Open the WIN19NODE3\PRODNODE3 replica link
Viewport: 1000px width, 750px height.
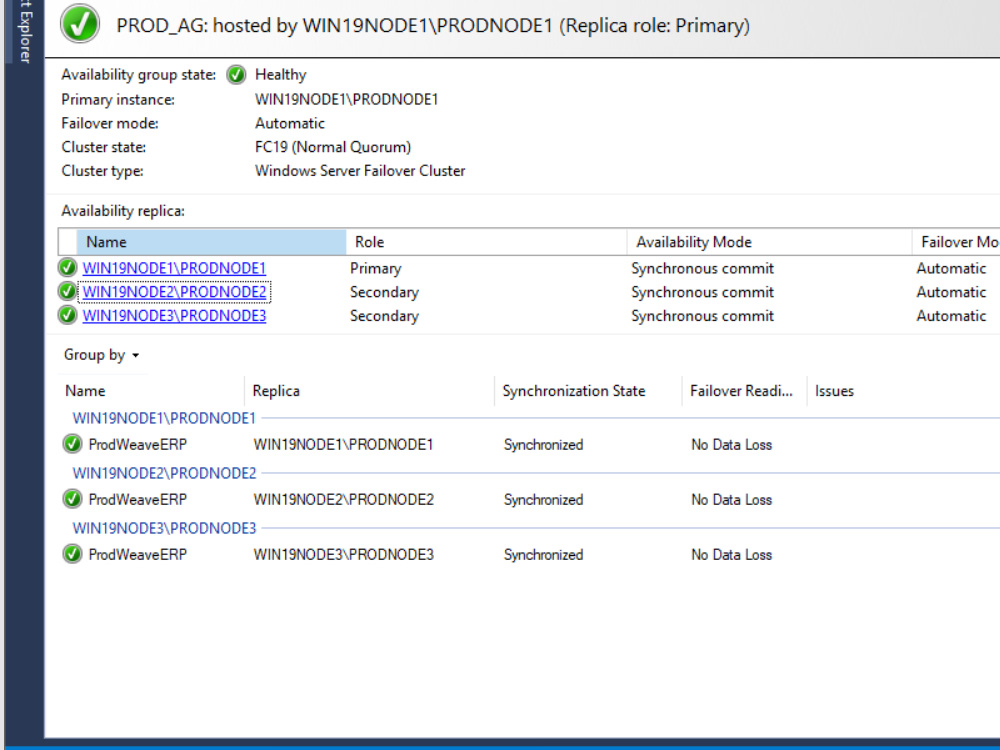(174, 316)
